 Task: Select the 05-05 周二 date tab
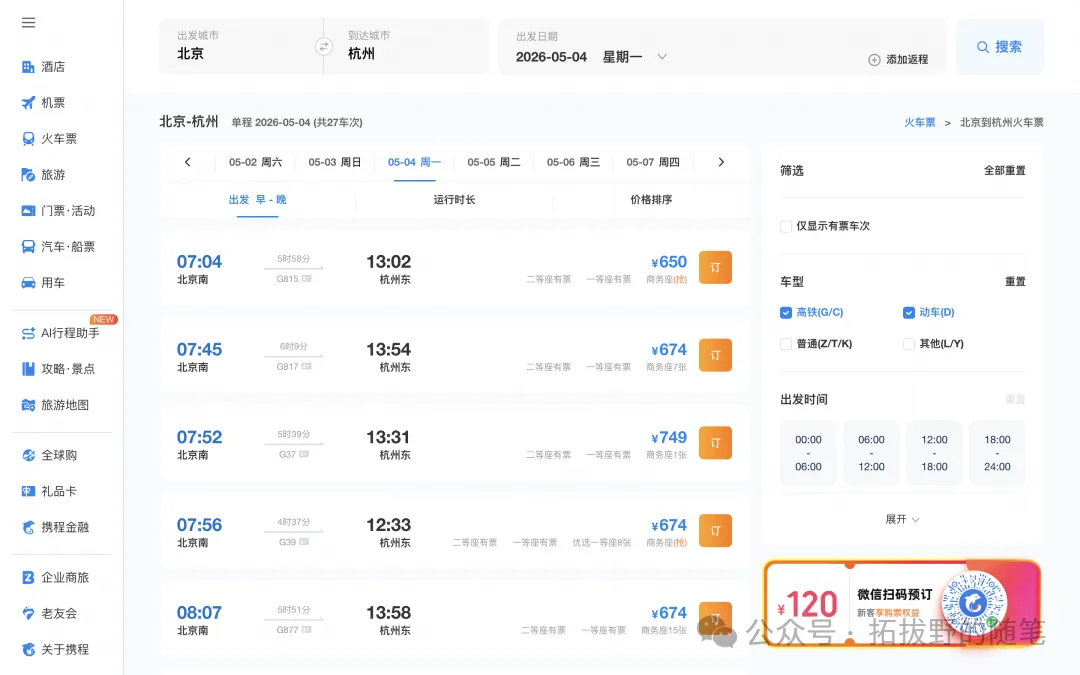coord(494,162)
